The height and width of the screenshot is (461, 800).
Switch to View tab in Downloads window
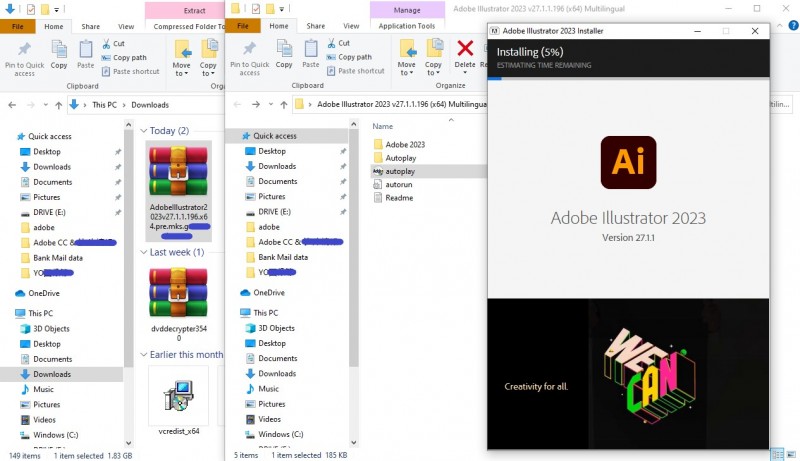pos(126,27)
